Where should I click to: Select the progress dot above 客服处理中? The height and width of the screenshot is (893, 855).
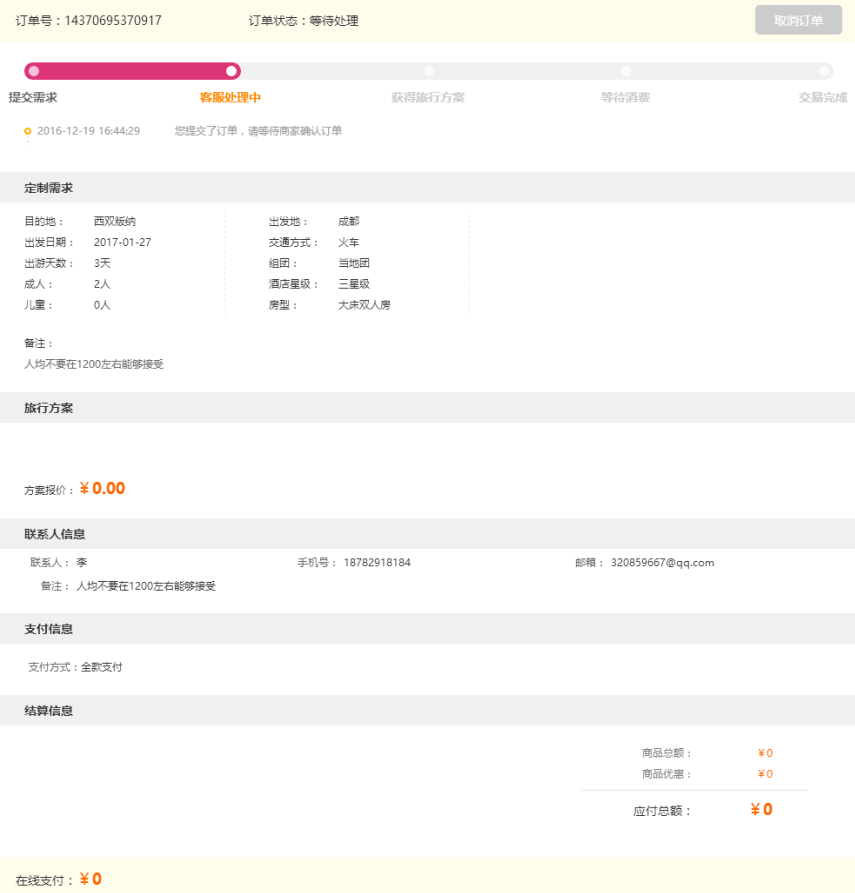point(231,71)
